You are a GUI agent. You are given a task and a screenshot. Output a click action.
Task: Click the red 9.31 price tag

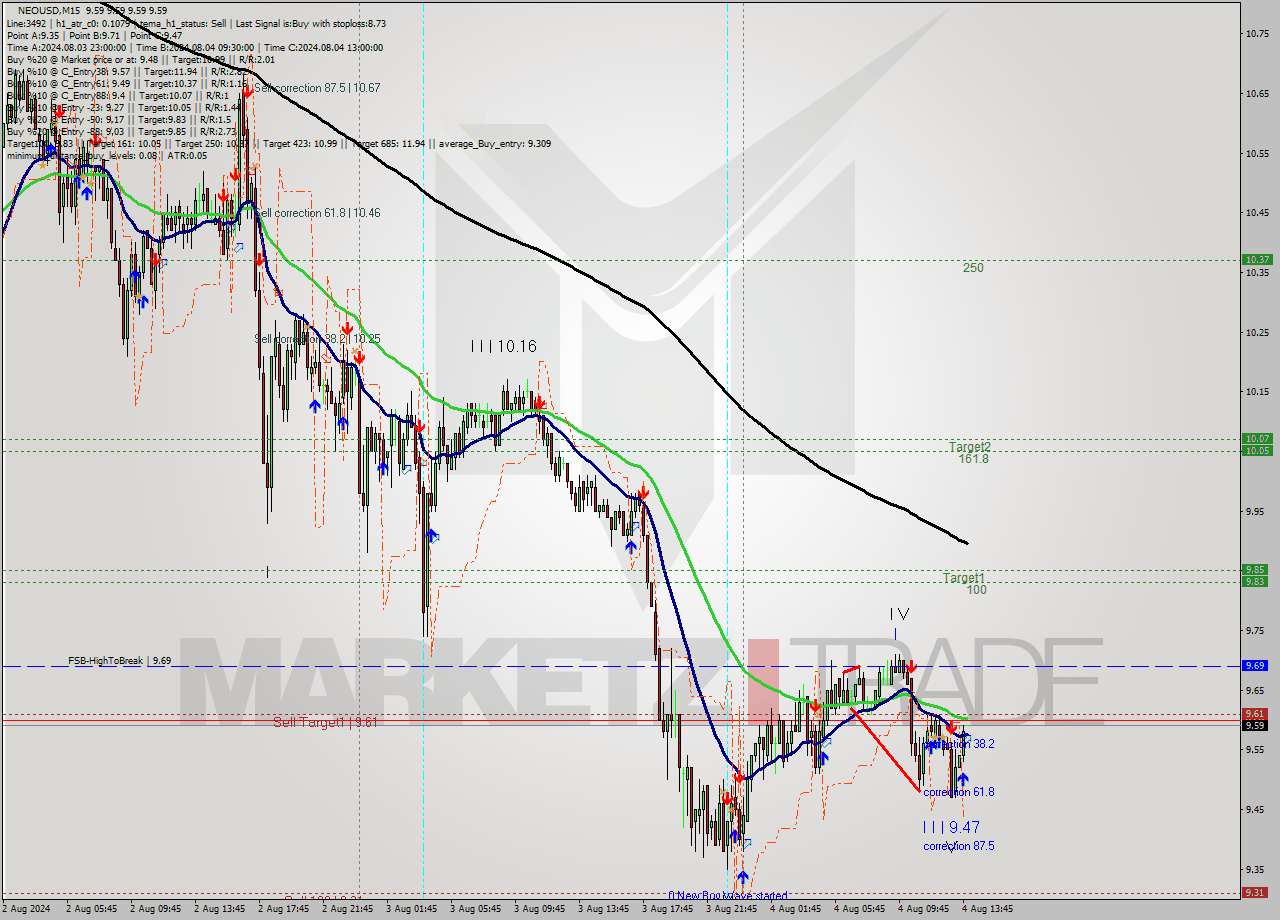click(x=1256, y=893)
